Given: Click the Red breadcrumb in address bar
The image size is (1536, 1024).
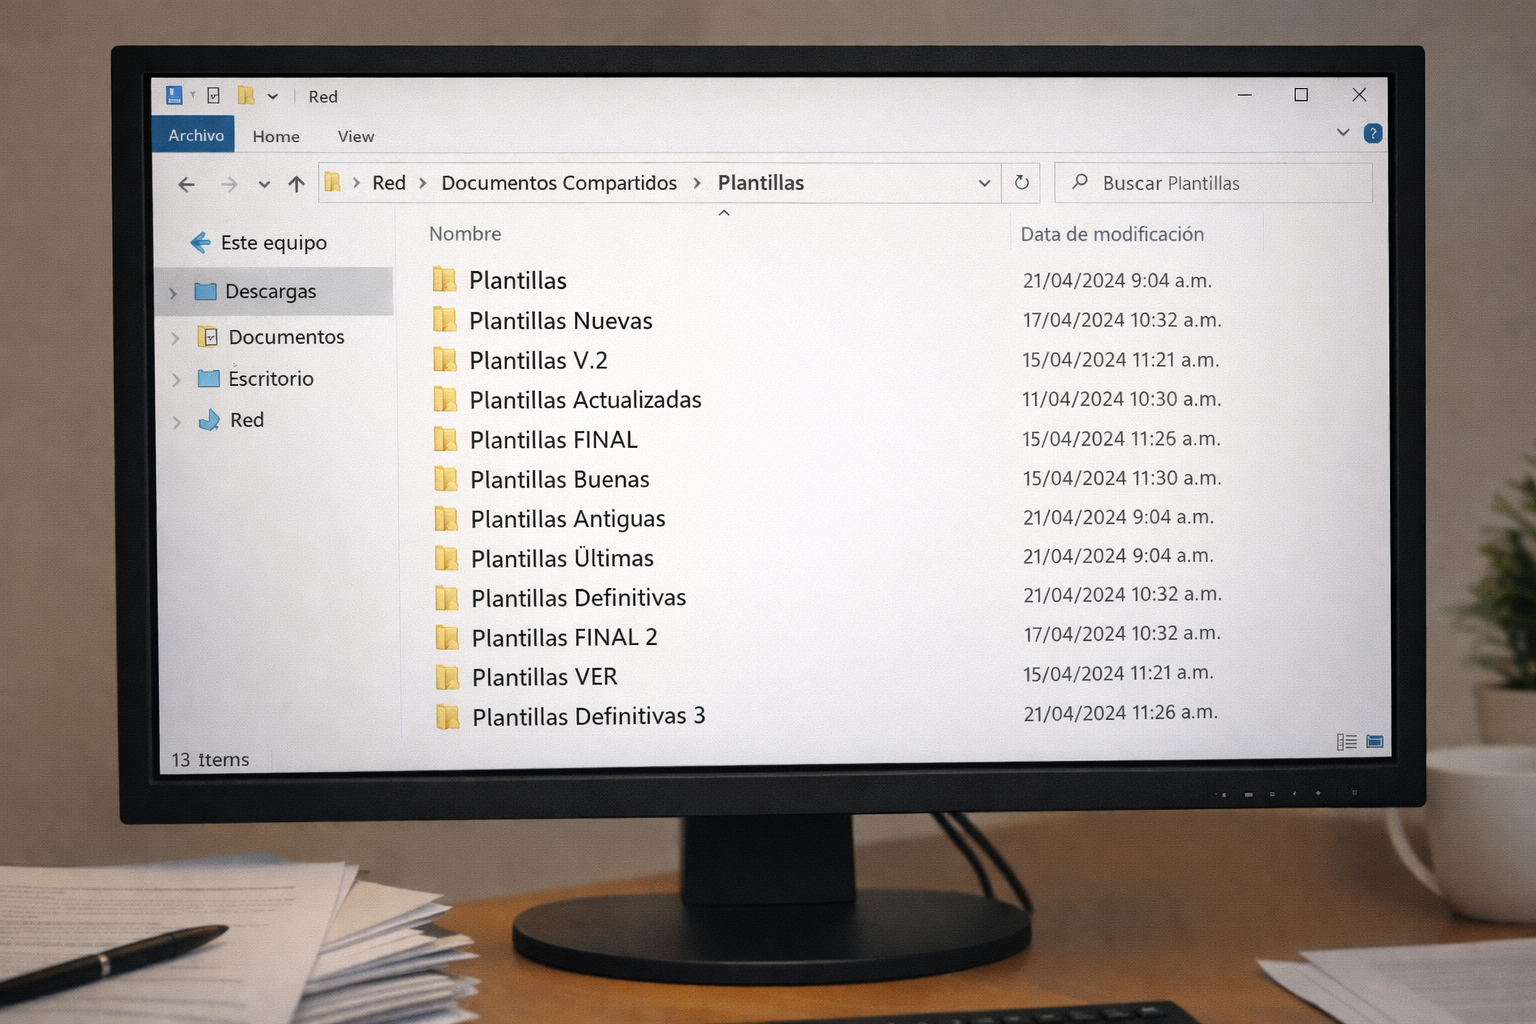Looking at the screenshot, I should click(x=389, y=183).
